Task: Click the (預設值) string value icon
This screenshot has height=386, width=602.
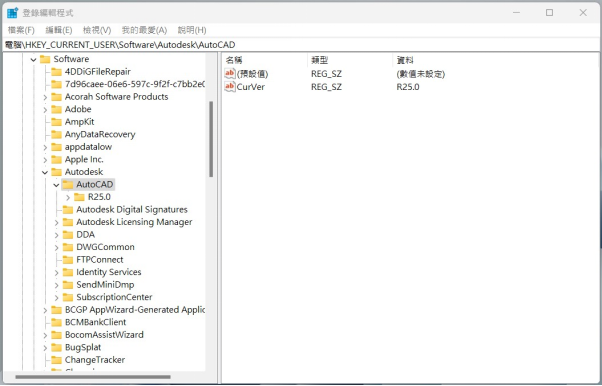Action: [230, 73]
